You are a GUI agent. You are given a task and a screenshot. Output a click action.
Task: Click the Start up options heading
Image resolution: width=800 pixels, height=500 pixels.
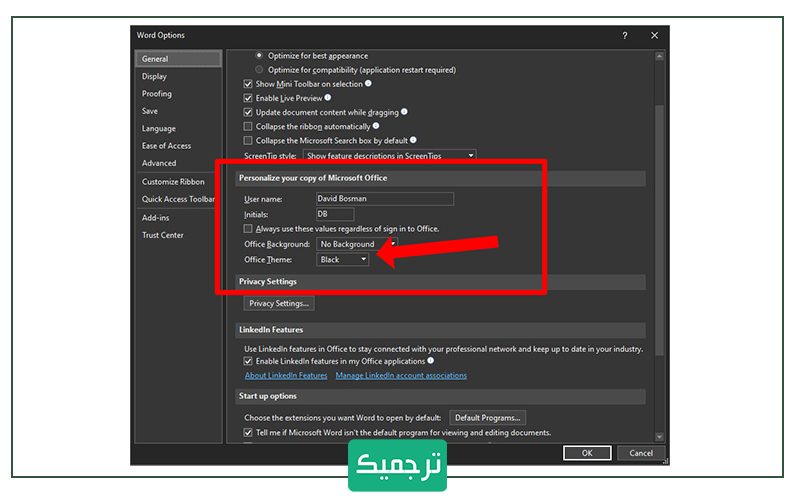[x=268, y=396]
